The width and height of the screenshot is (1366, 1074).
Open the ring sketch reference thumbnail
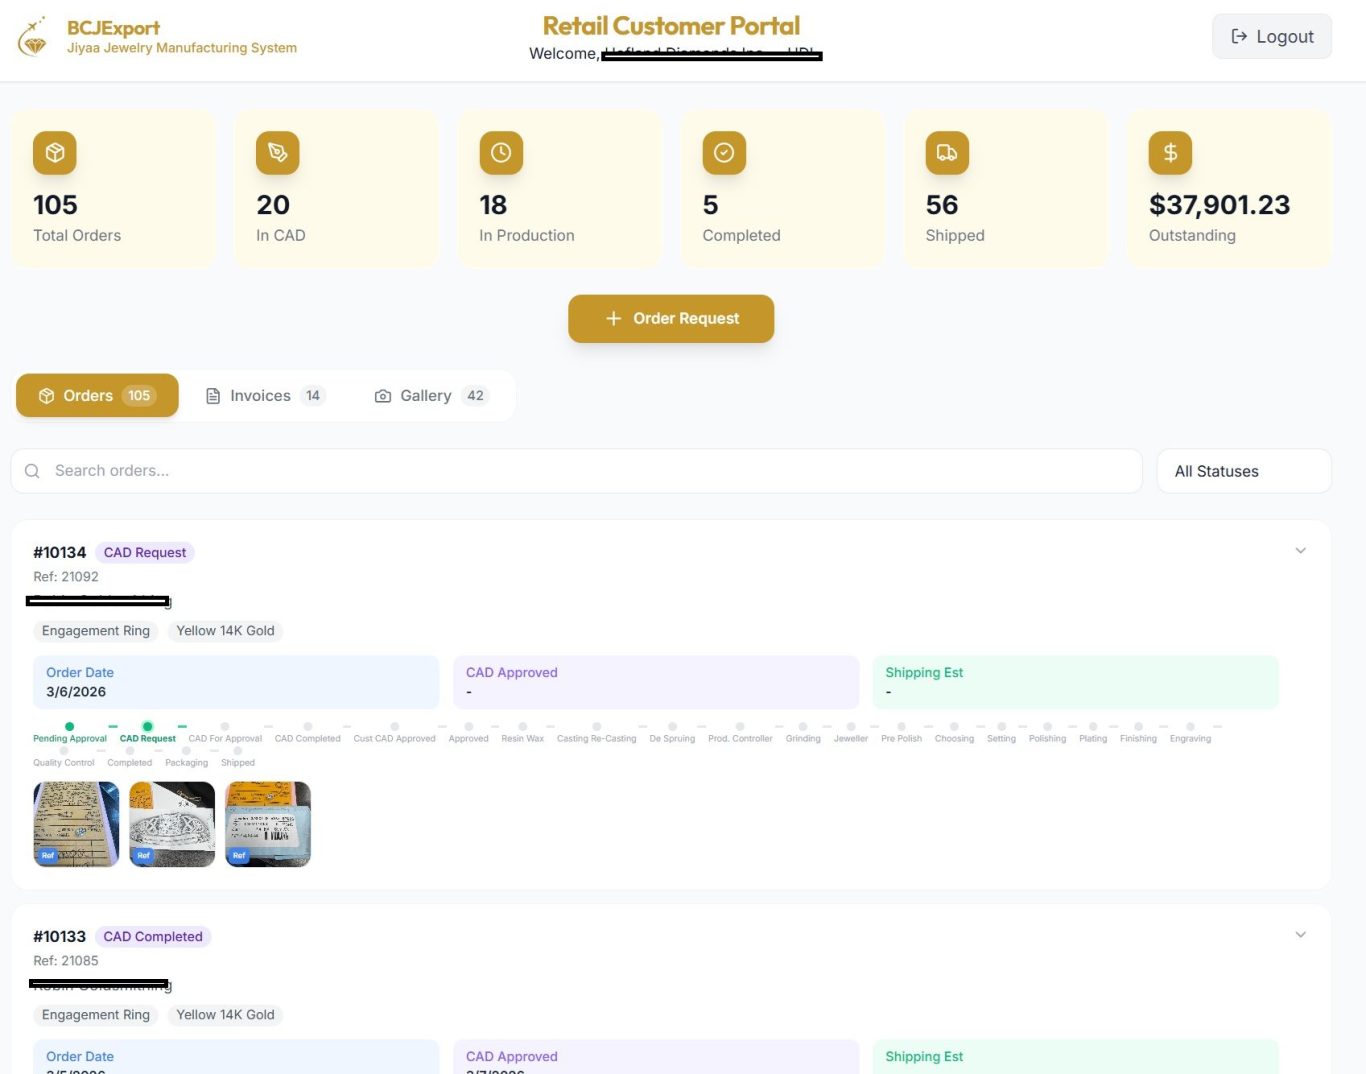[x=172, y=824]
